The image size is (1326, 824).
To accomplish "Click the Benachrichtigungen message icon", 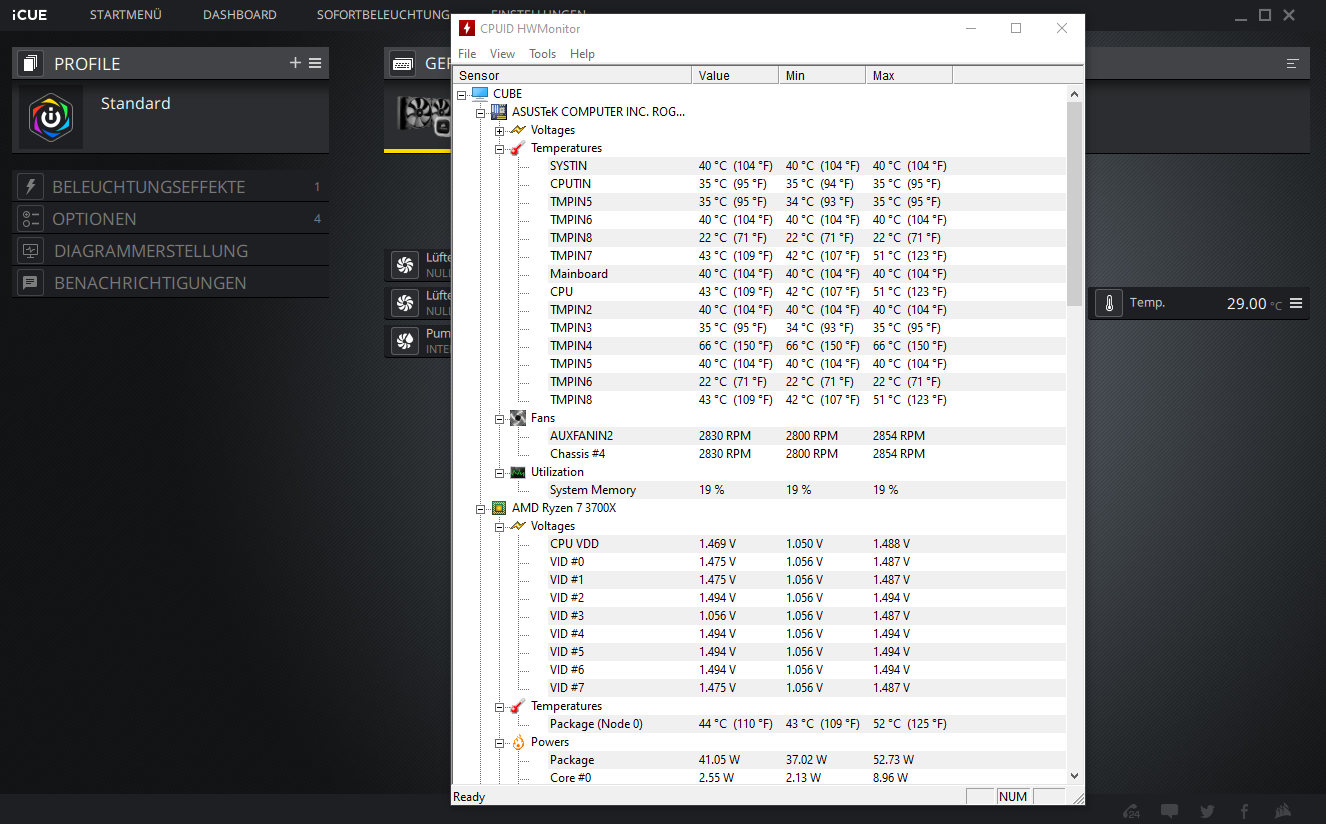I will (x=31, y=283).
